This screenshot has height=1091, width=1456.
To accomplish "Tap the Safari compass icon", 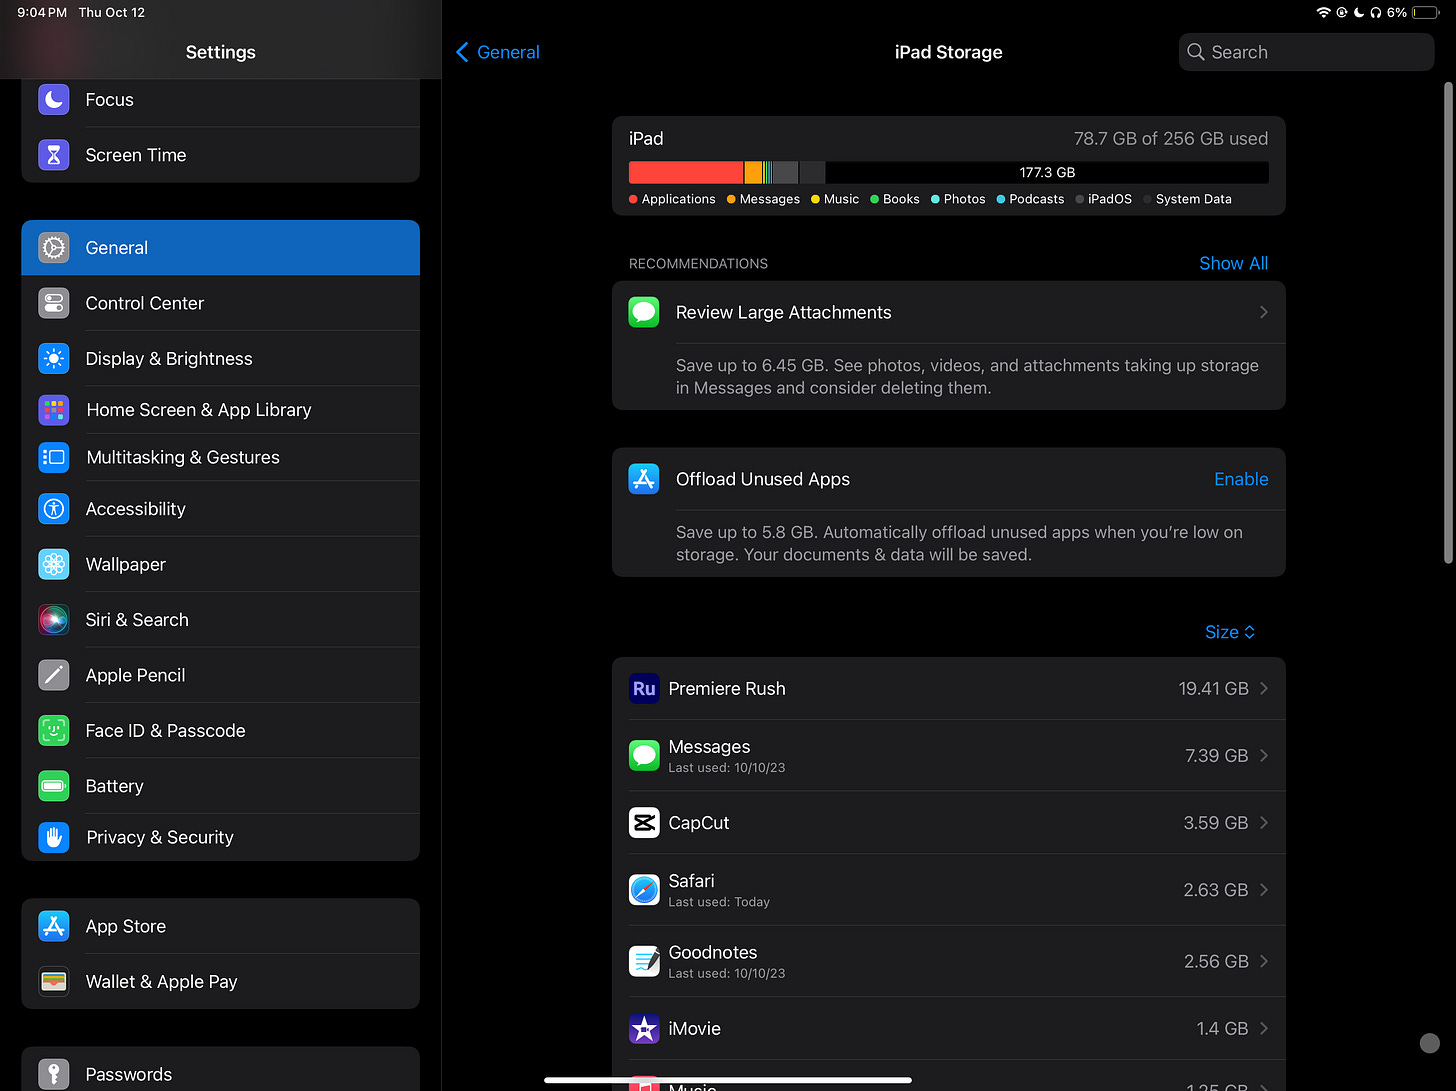I will pos(644,889).
